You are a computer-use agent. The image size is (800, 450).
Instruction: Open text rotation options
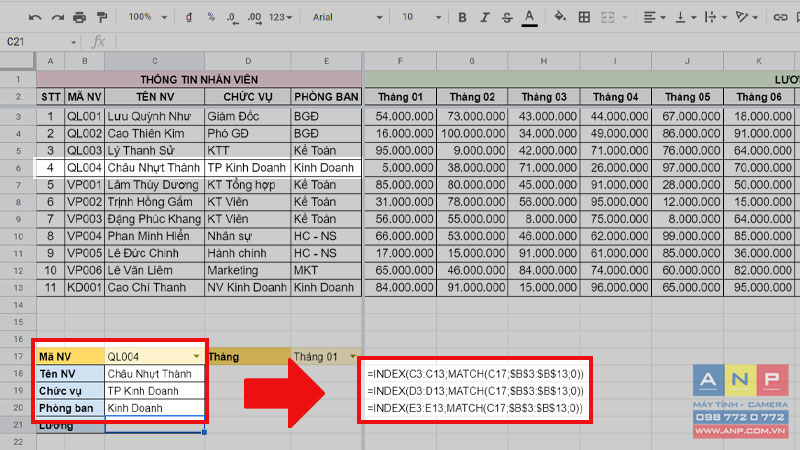tap(746, 17)
